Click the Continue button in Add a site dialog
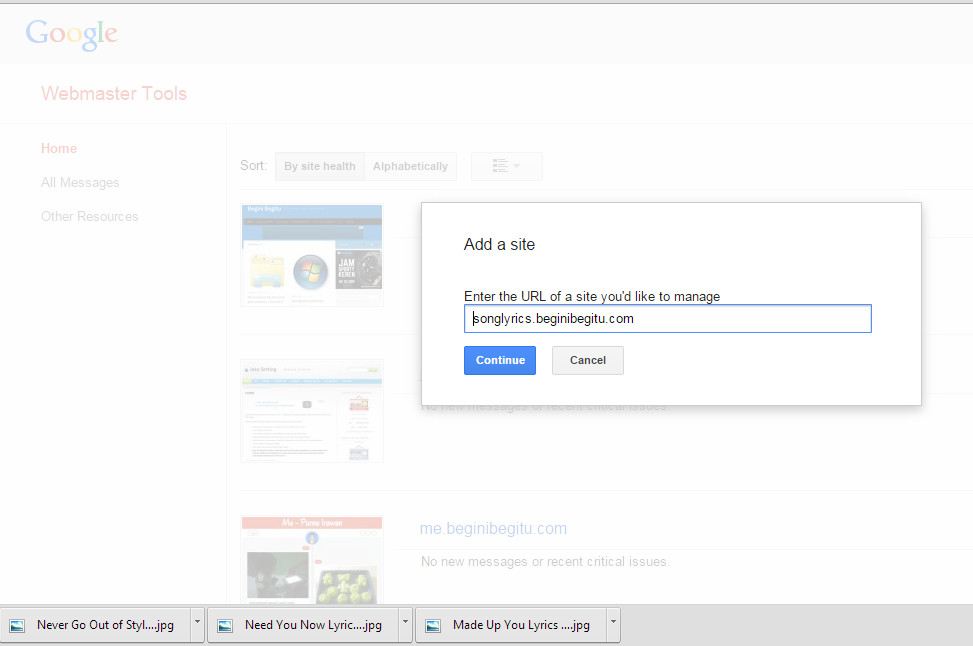This screenshot has height=646, width=973. [x=500, y=361]
